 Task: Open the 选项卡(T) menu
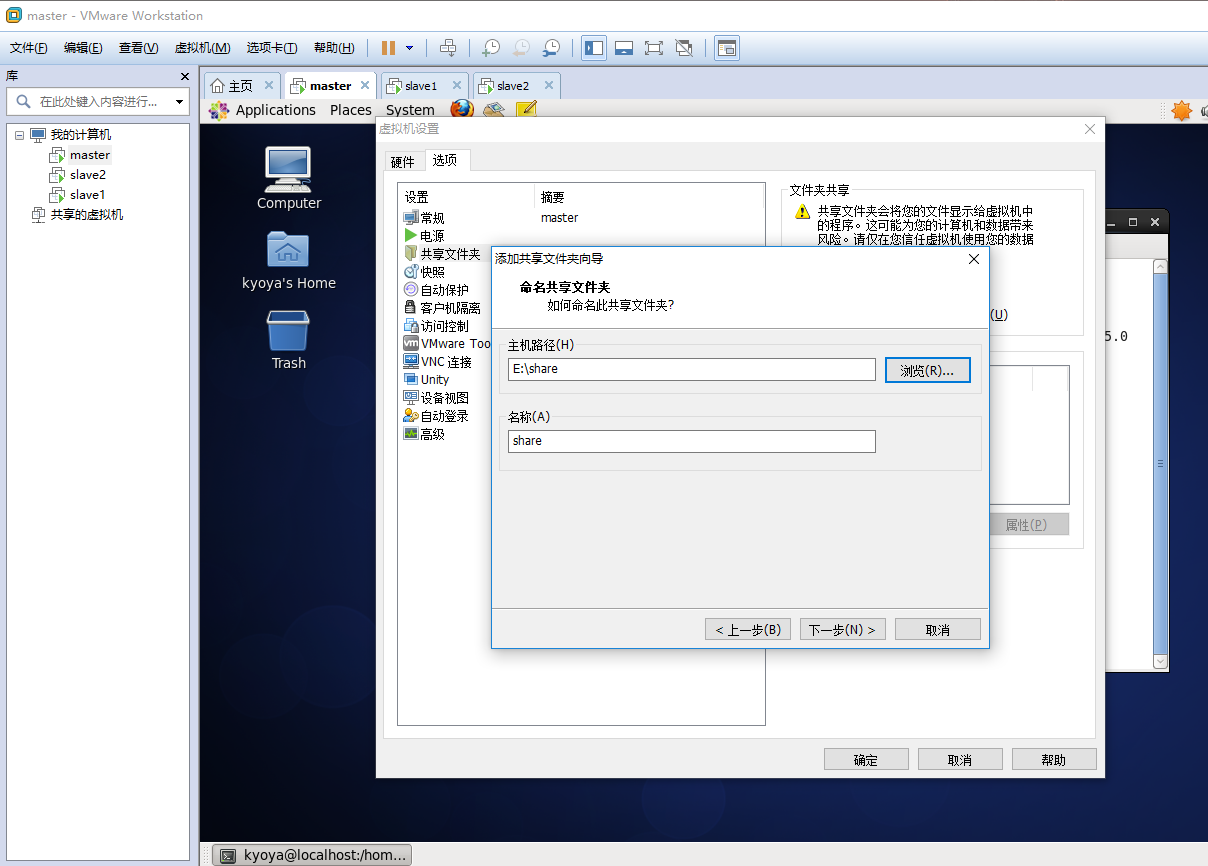tap(272, 48)
